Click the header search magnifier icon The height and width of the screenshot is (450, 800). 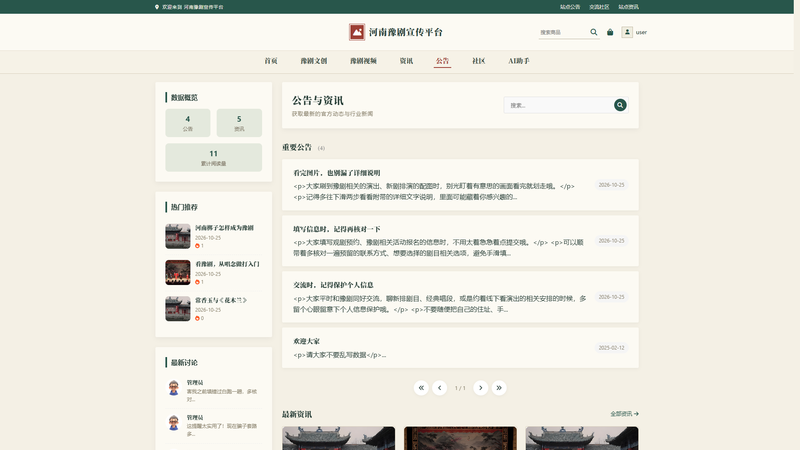(x=593, y=32)
